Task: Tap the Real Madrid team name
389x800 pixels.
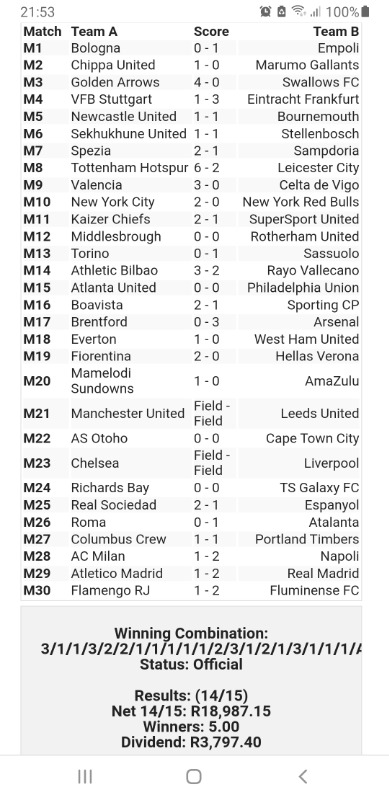Action: click(323, 573)
